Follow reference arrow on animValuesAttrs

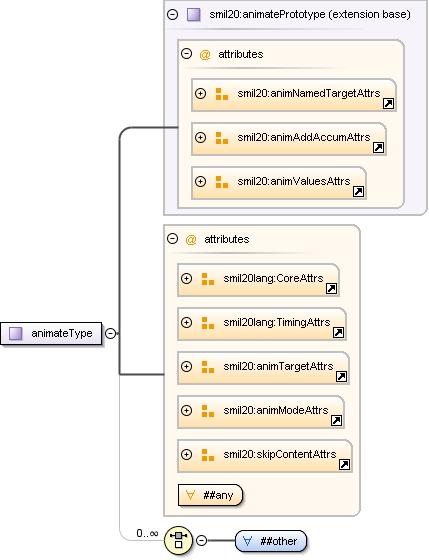[x=358, y=191]
